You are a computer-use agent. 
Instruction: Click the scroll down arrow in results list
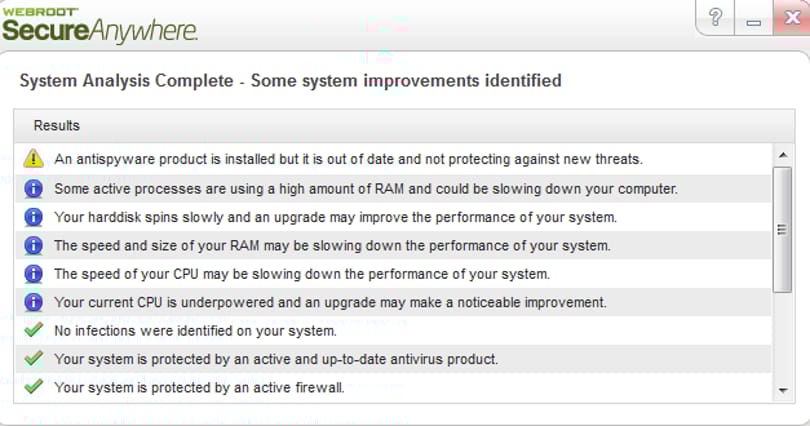click(783, 391)
